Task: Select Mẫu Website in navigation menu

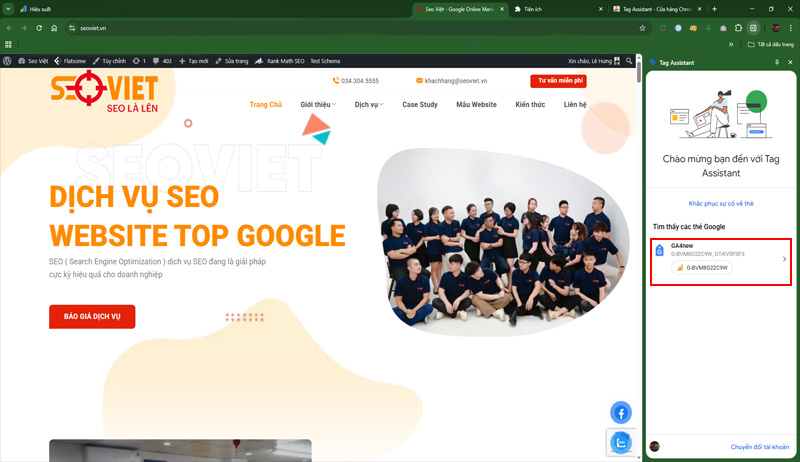Action: pos(476,104)
